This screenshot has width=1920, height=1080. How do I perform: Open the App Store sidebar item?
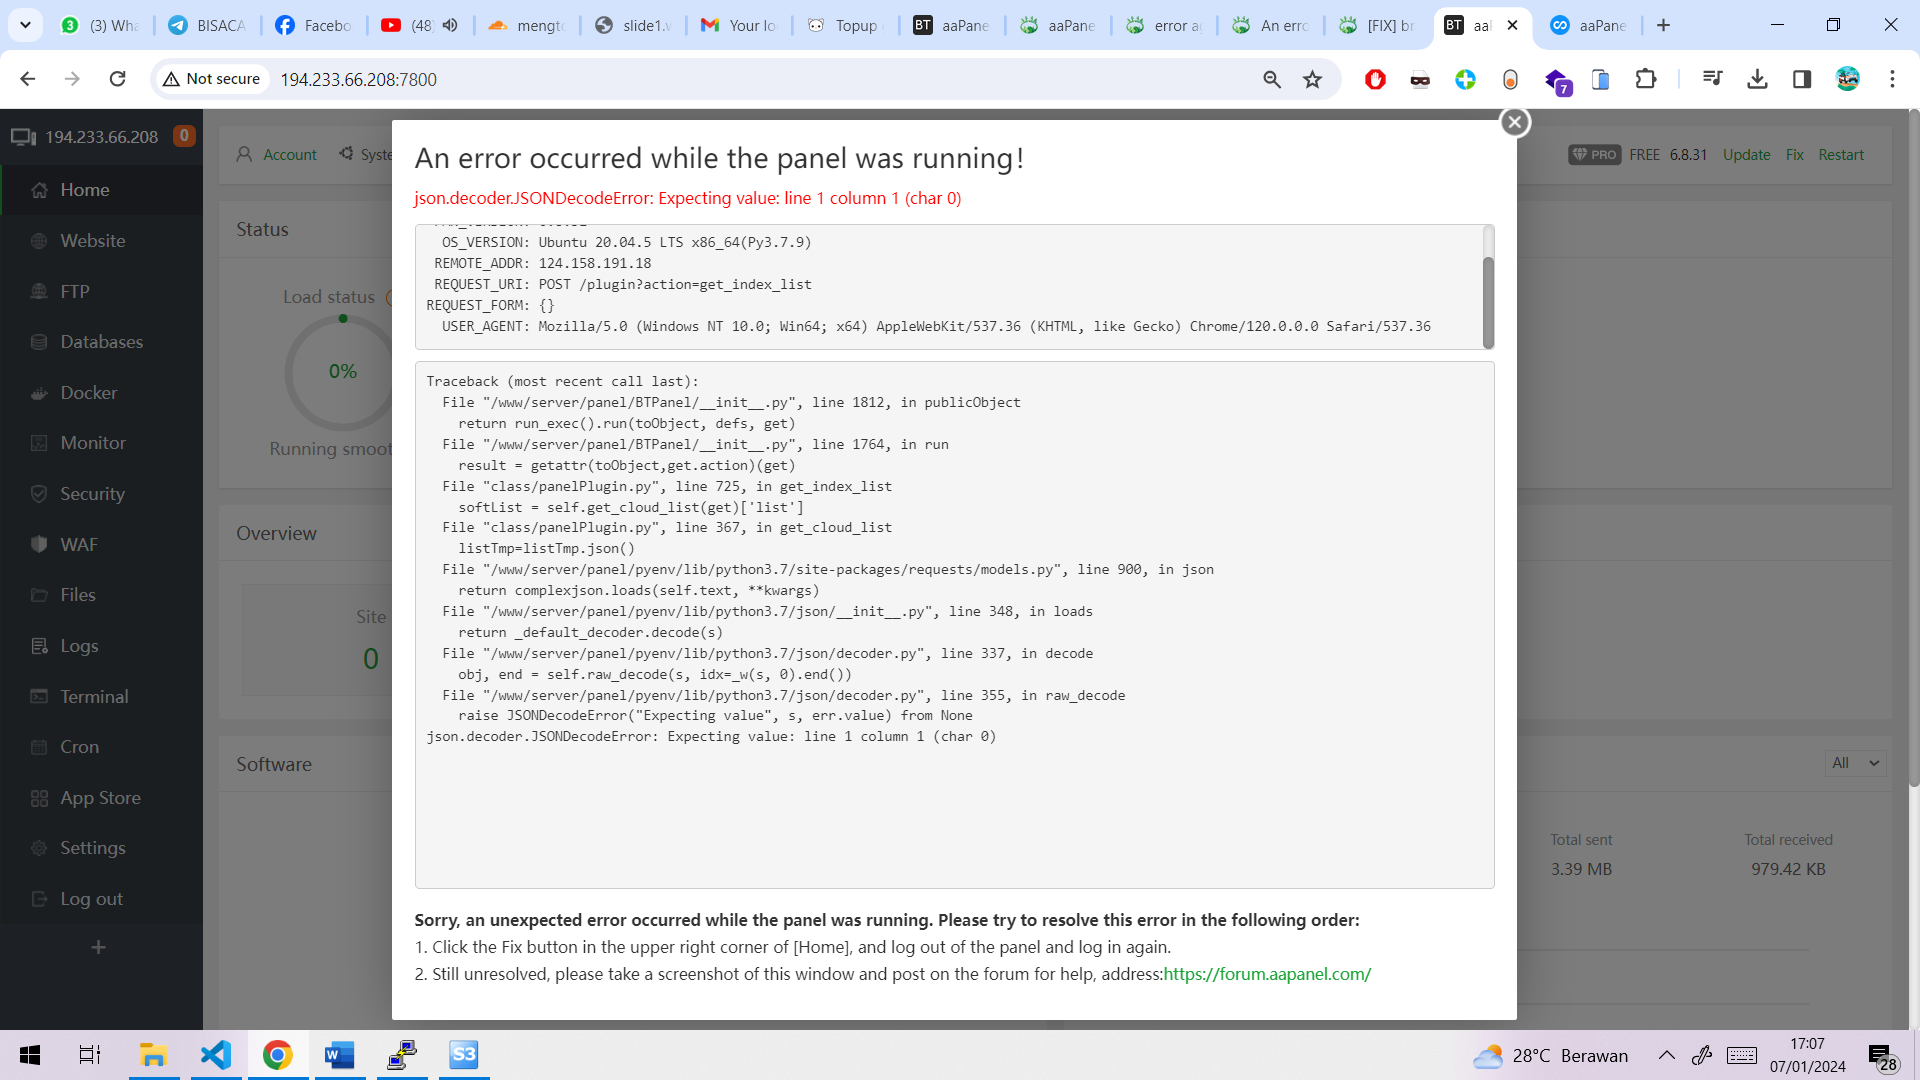point(100,797)
